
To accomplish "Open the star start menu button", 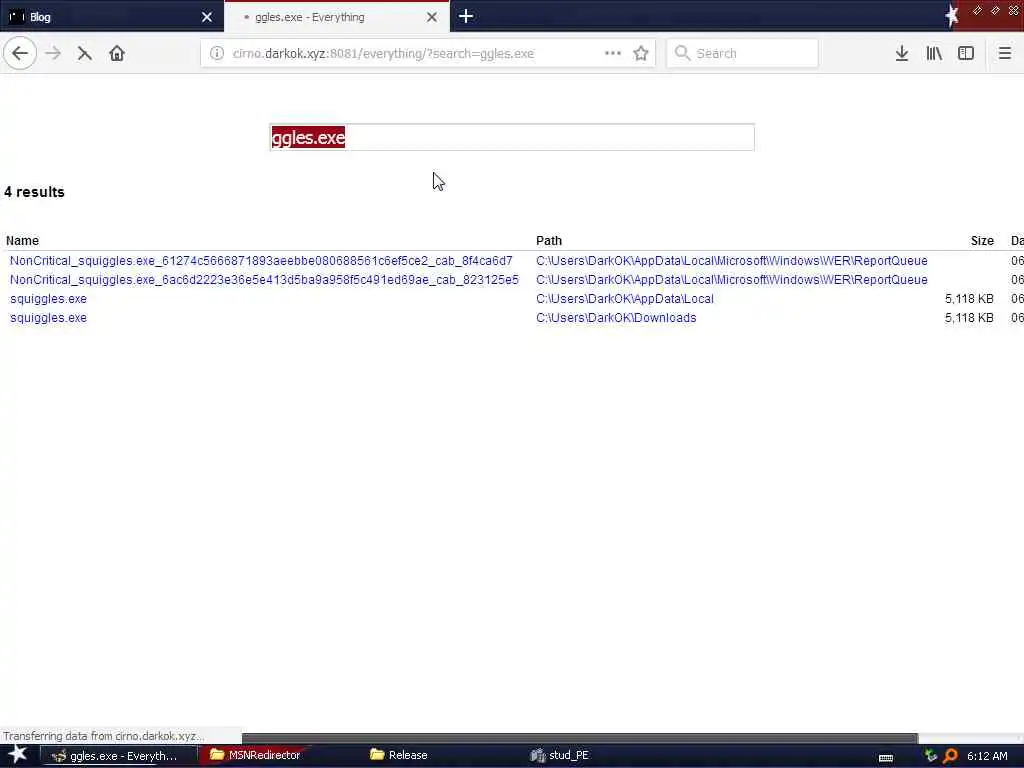I will [x=18, y=755].
